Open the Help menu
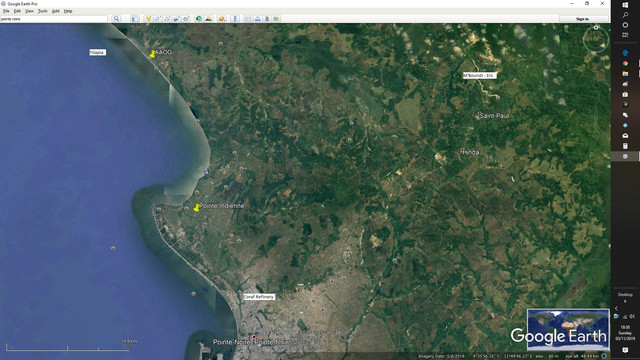Screen dimensions: 640x360 [x=68, y=11]
